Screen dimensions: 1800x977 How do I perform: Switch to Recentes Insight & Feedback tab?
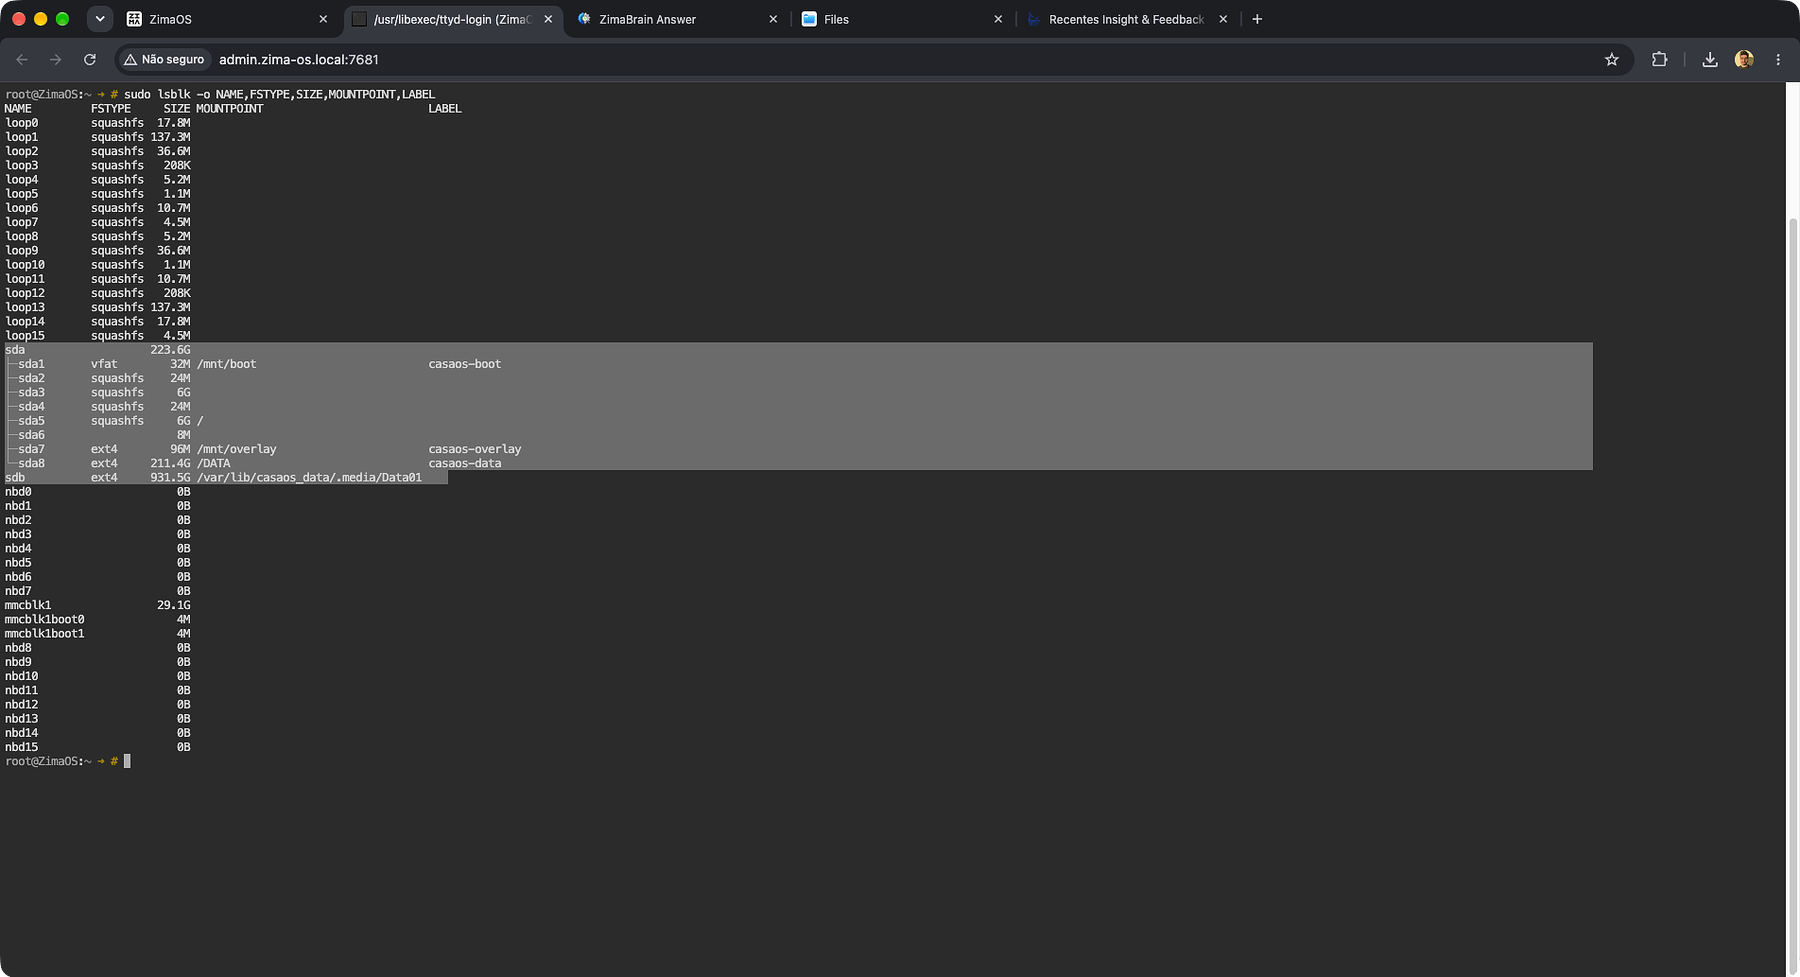click(1127, 19)
